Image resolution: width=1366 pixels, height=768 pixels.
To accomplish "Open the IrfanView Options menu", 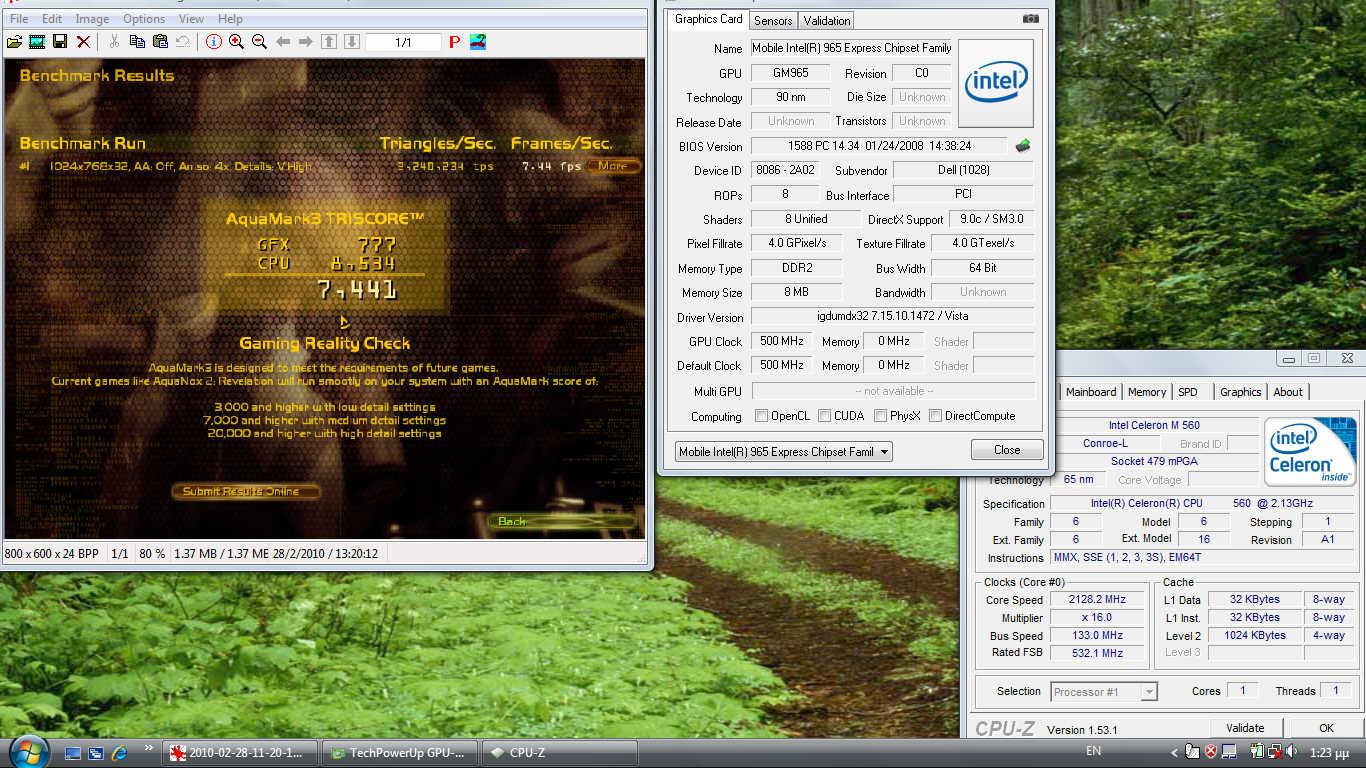I will [x=144, y=19].
